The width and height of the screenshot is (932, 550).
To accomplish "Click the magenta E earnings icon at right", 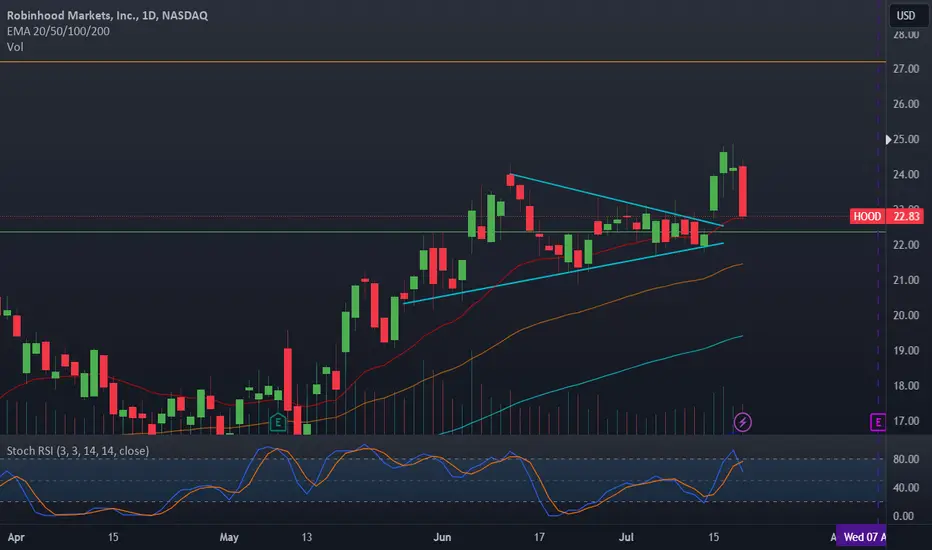I will point(878,422).
